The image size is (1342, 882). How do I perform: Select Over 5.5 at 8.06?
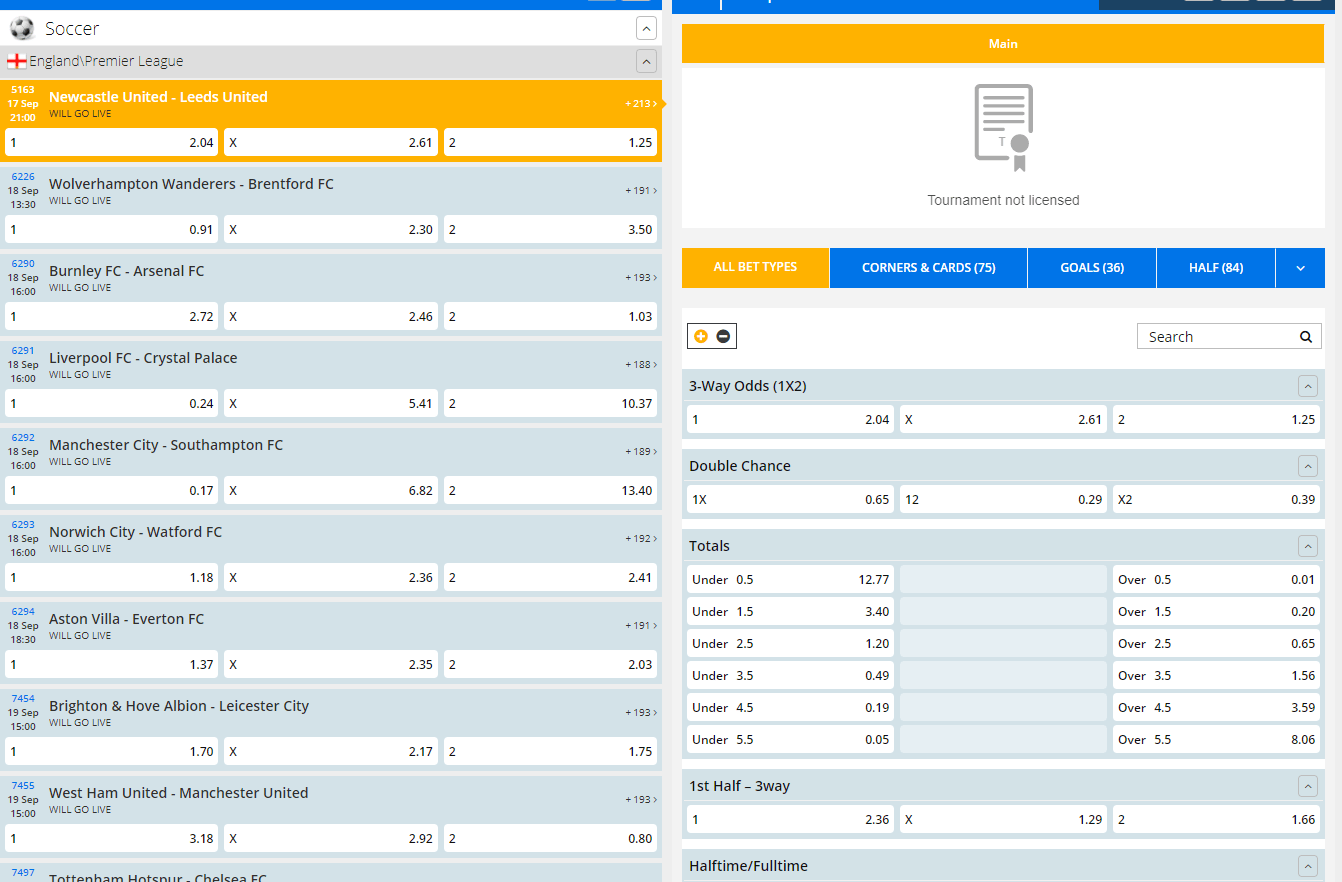[x=1216, y=740]
